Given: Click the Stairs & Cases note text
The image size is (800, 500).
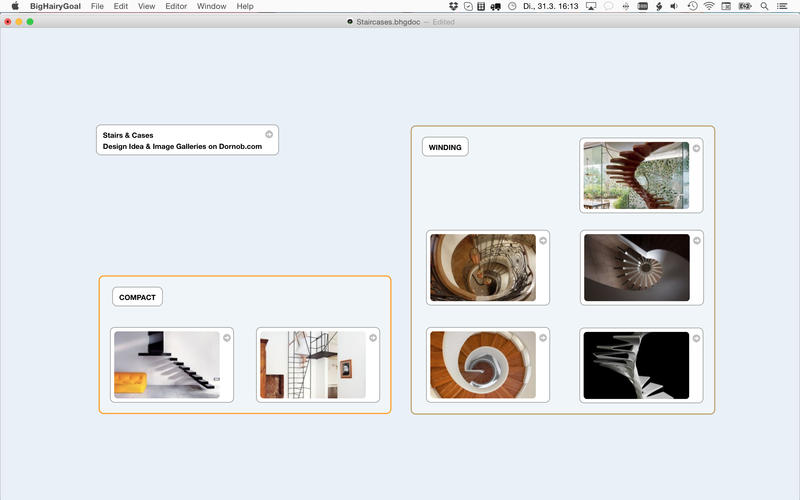Looking at the screenshot, I should [182, 140].
